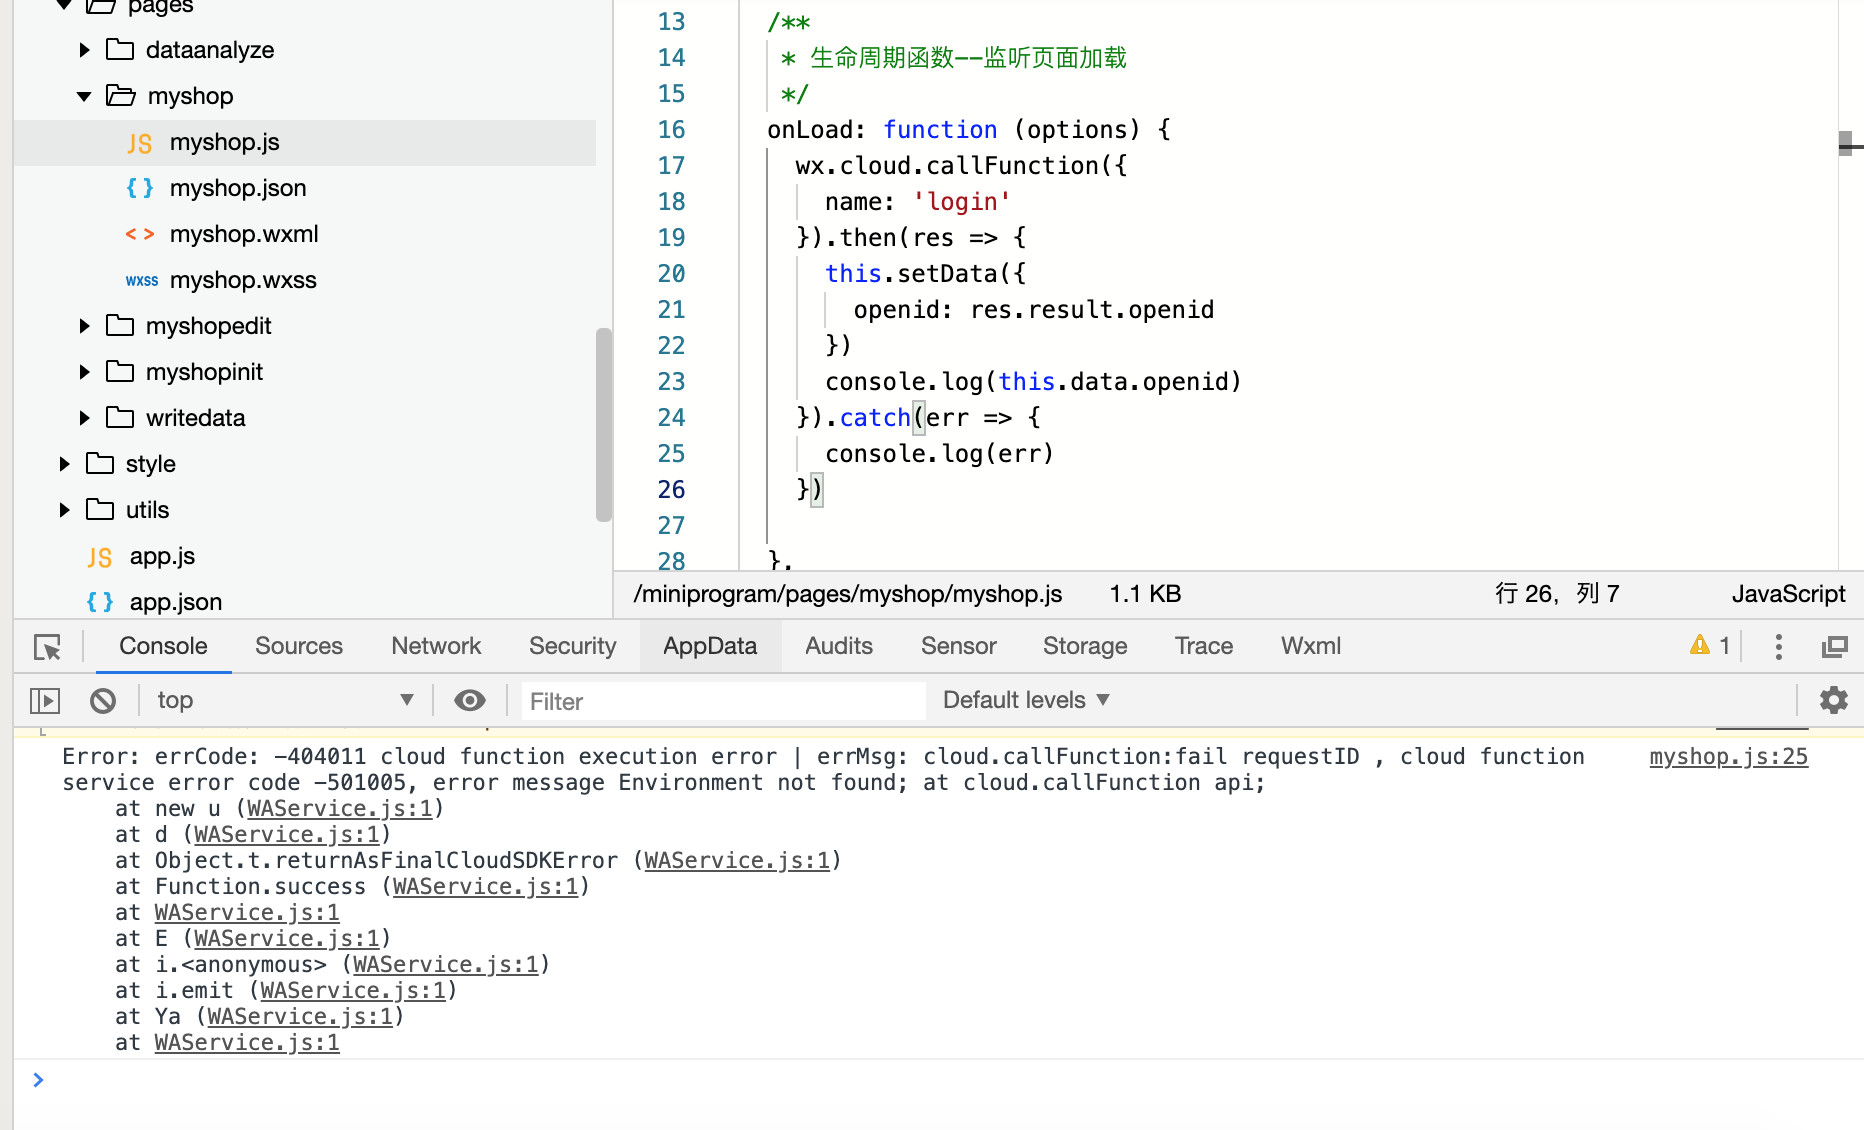Clear console with the ban icon
Viewport: 1864px width, 1130px height.
102,701
